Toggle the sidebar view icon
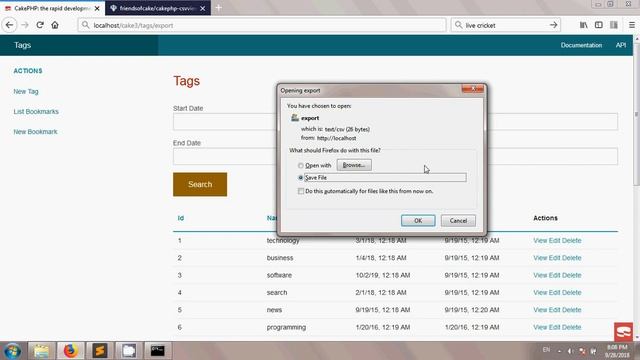Viewport: 640px width, 360px height. click(x=599, y=25)
